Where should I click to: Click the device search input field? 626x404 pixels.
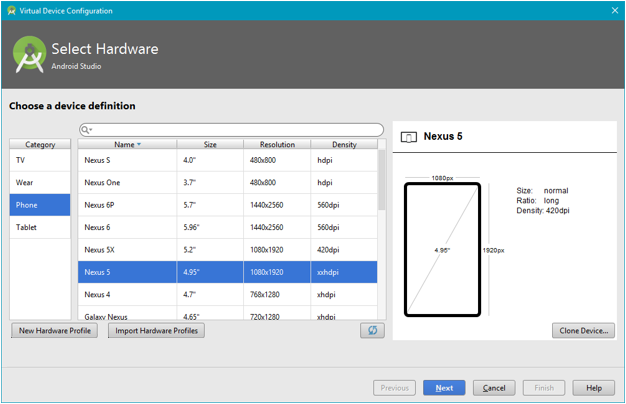click(x=232, y=130)
